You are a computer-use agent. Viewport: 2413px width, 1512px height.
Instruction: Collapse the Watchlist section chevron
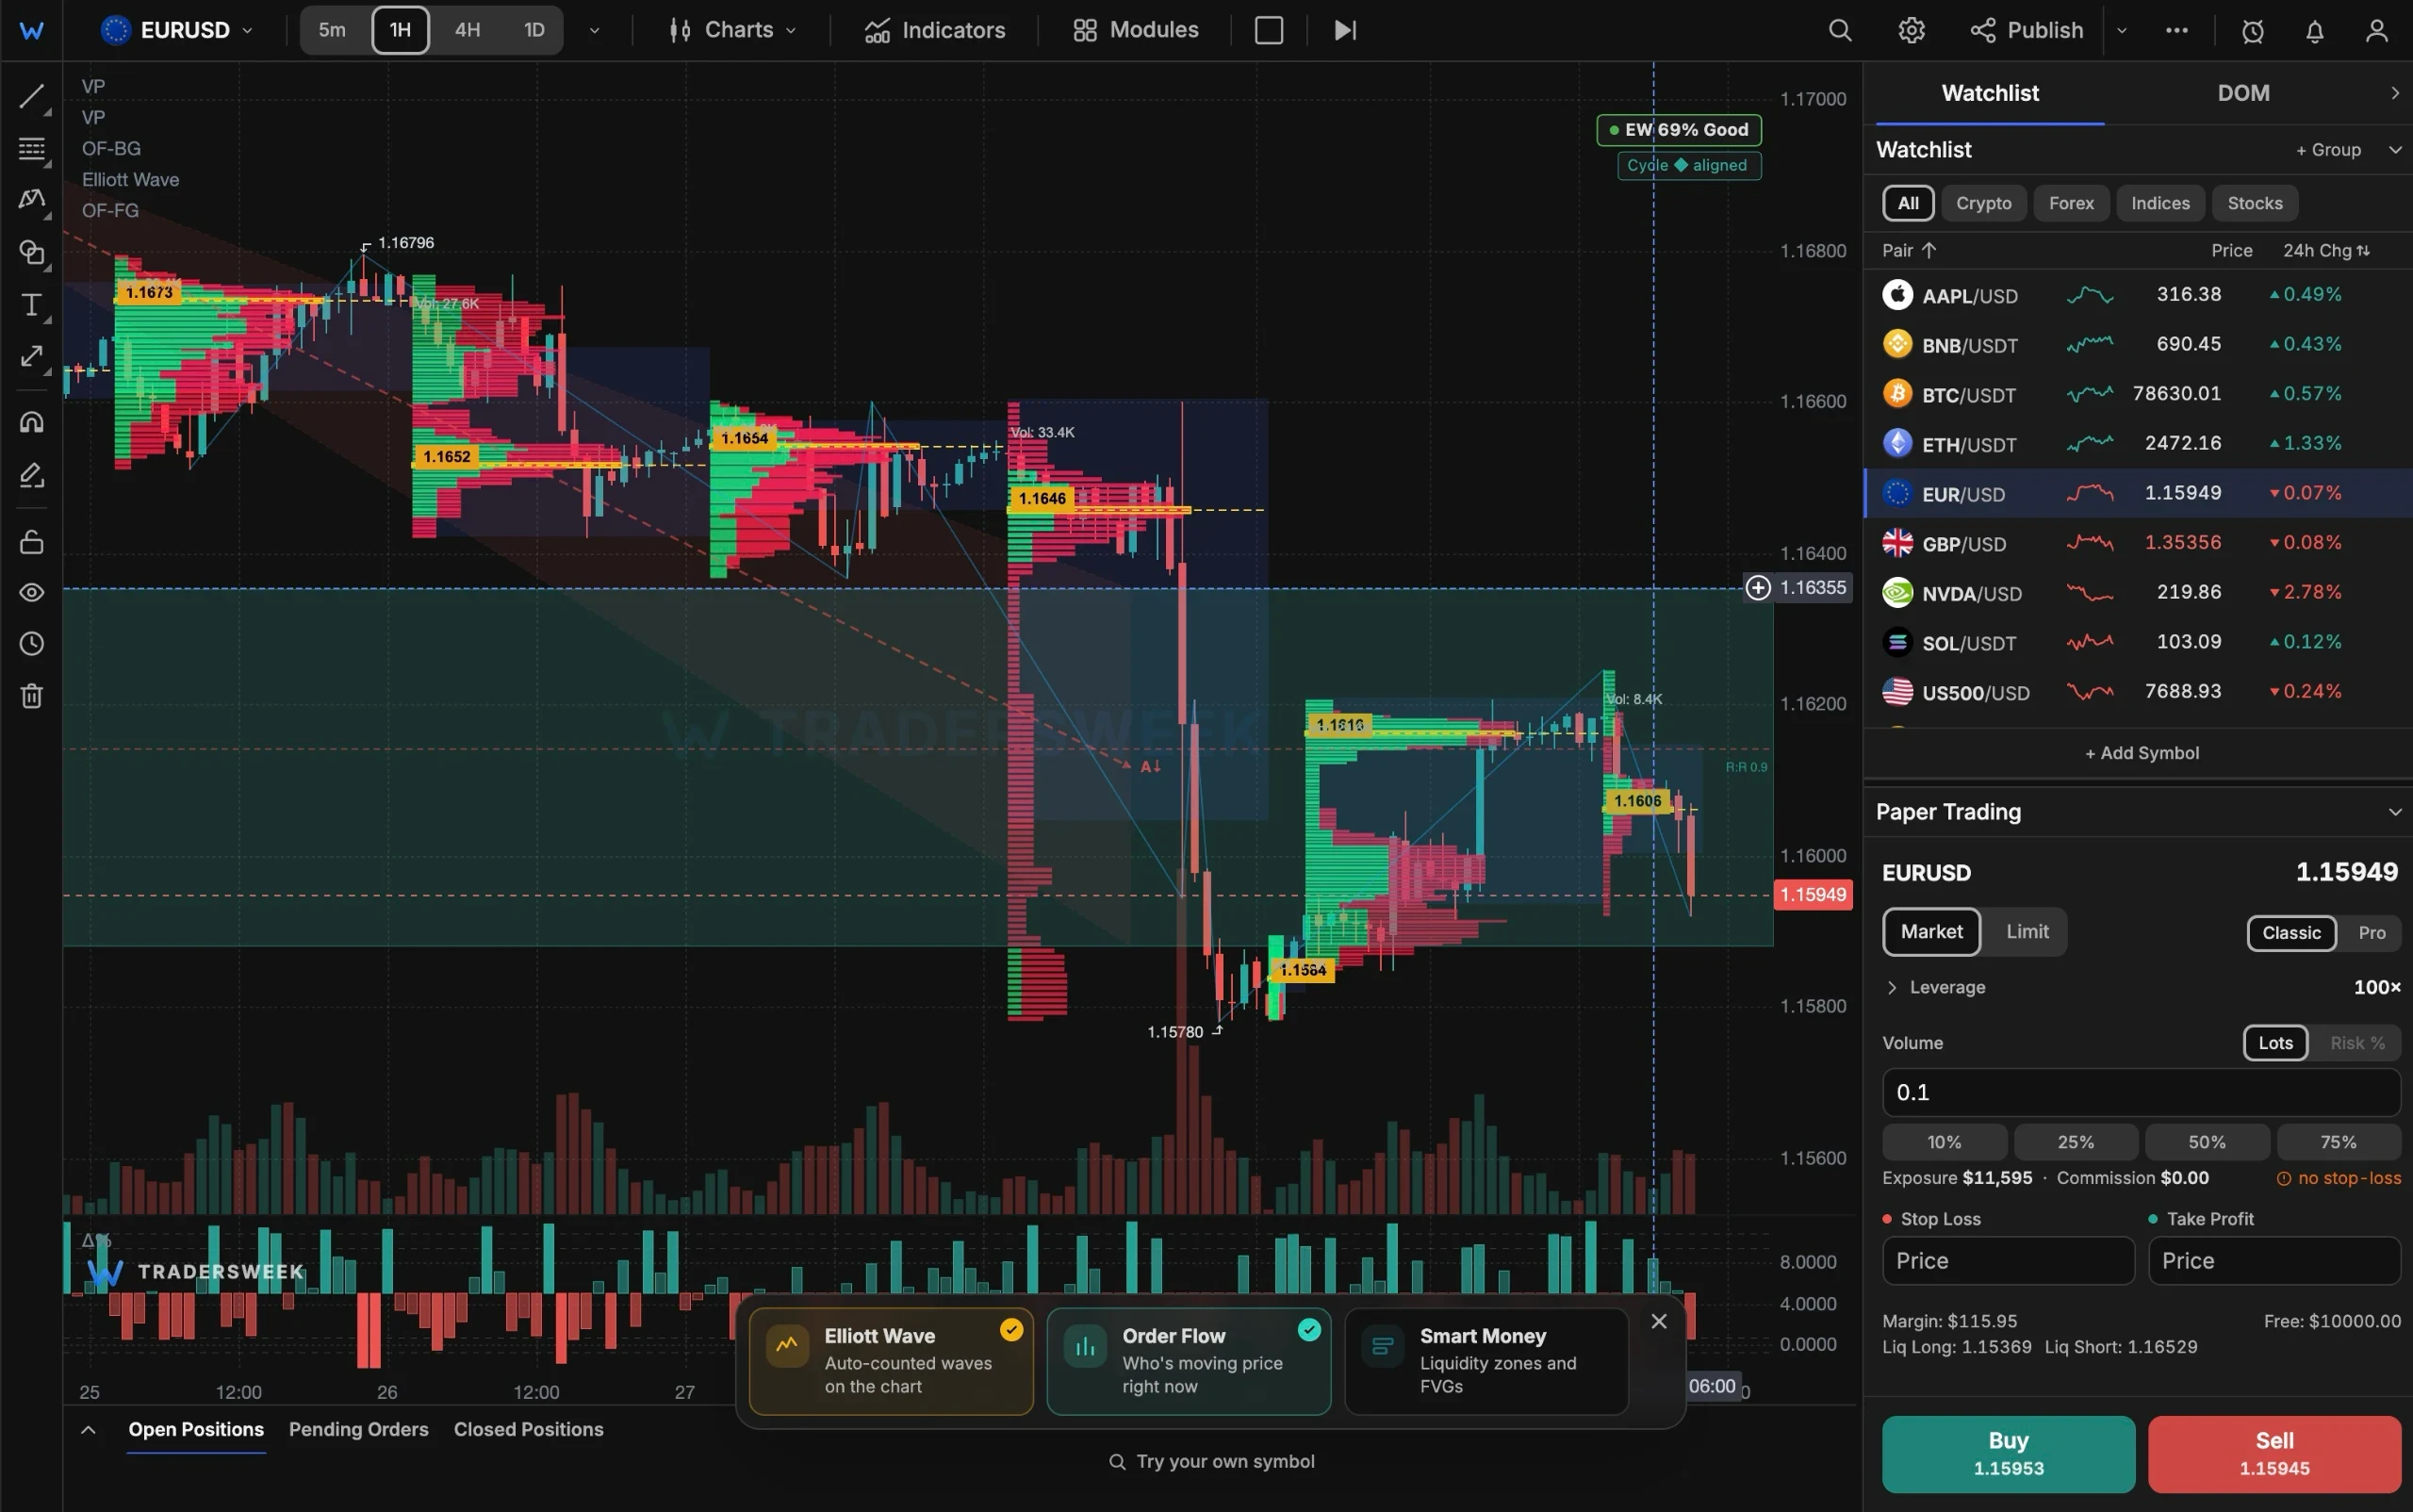2394,149
